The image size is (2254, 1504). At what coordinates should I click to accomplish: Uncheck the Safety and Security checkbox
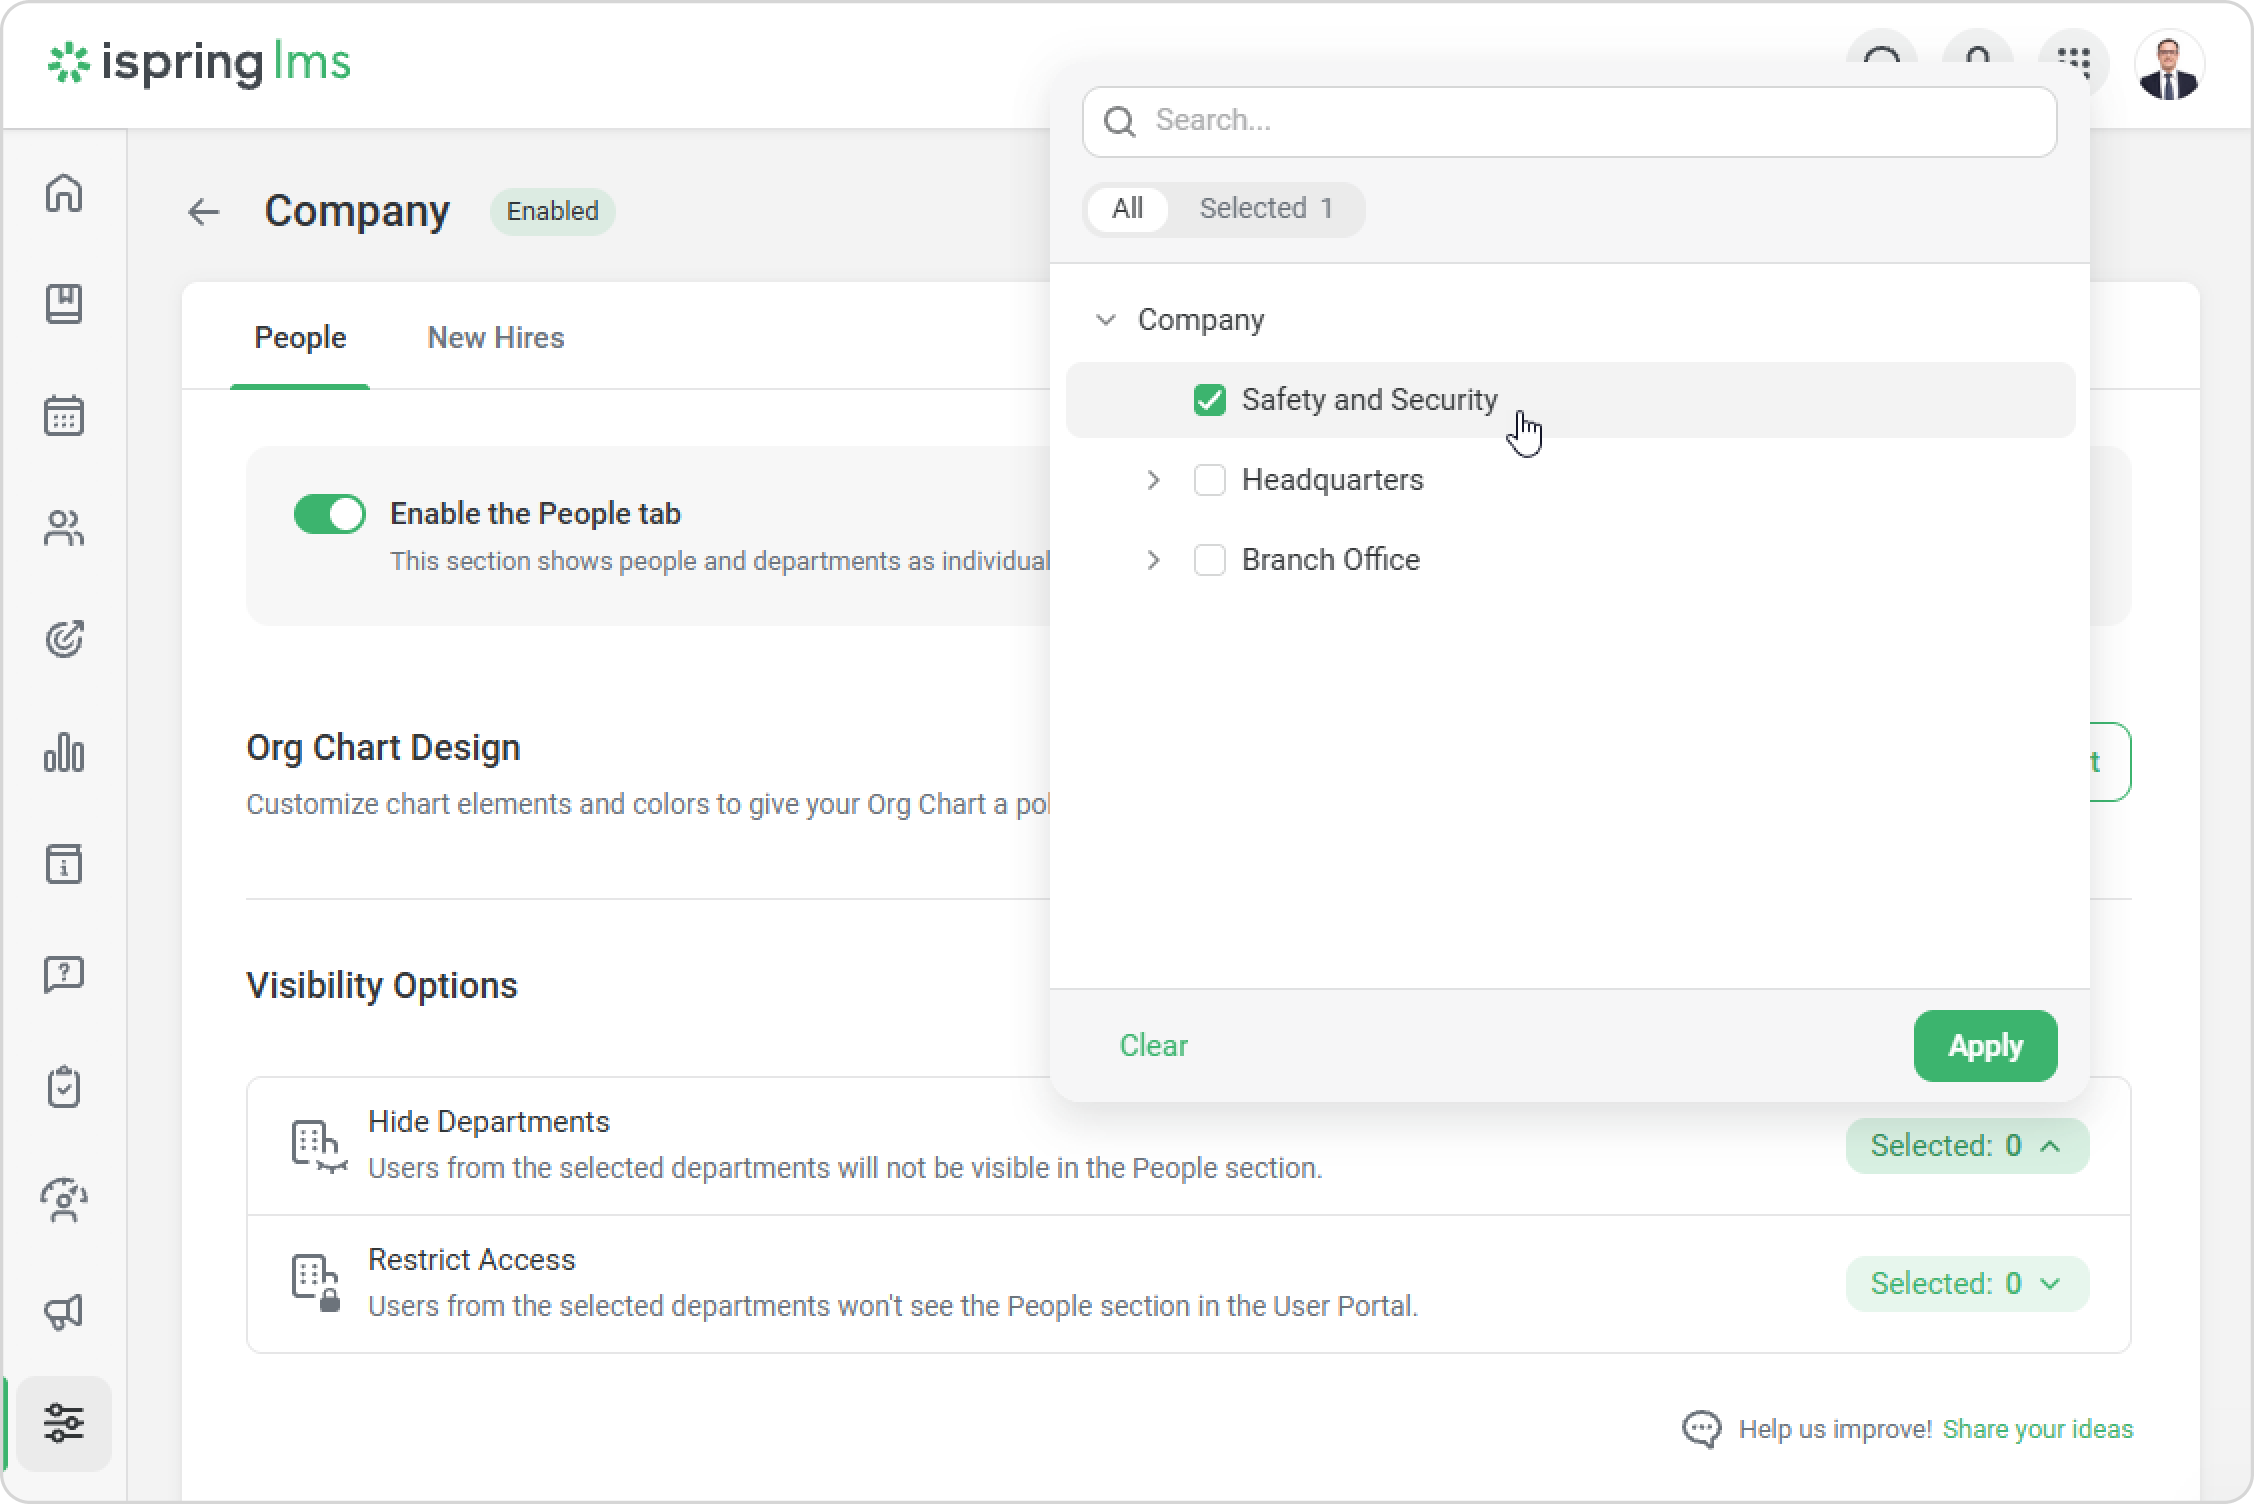[1209, 400]
